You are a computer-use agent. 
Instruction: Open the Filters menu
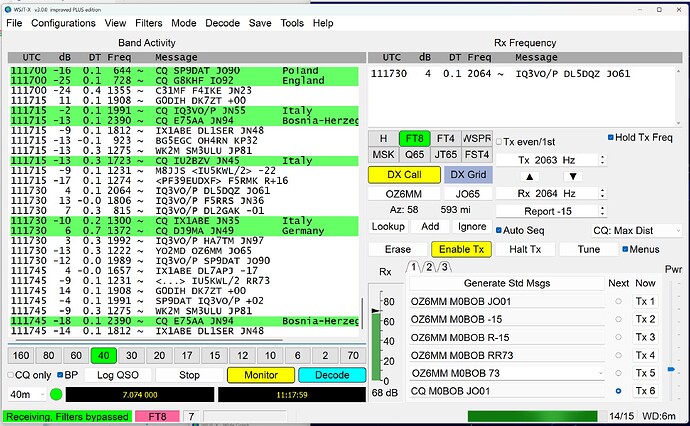click(148, 23)
